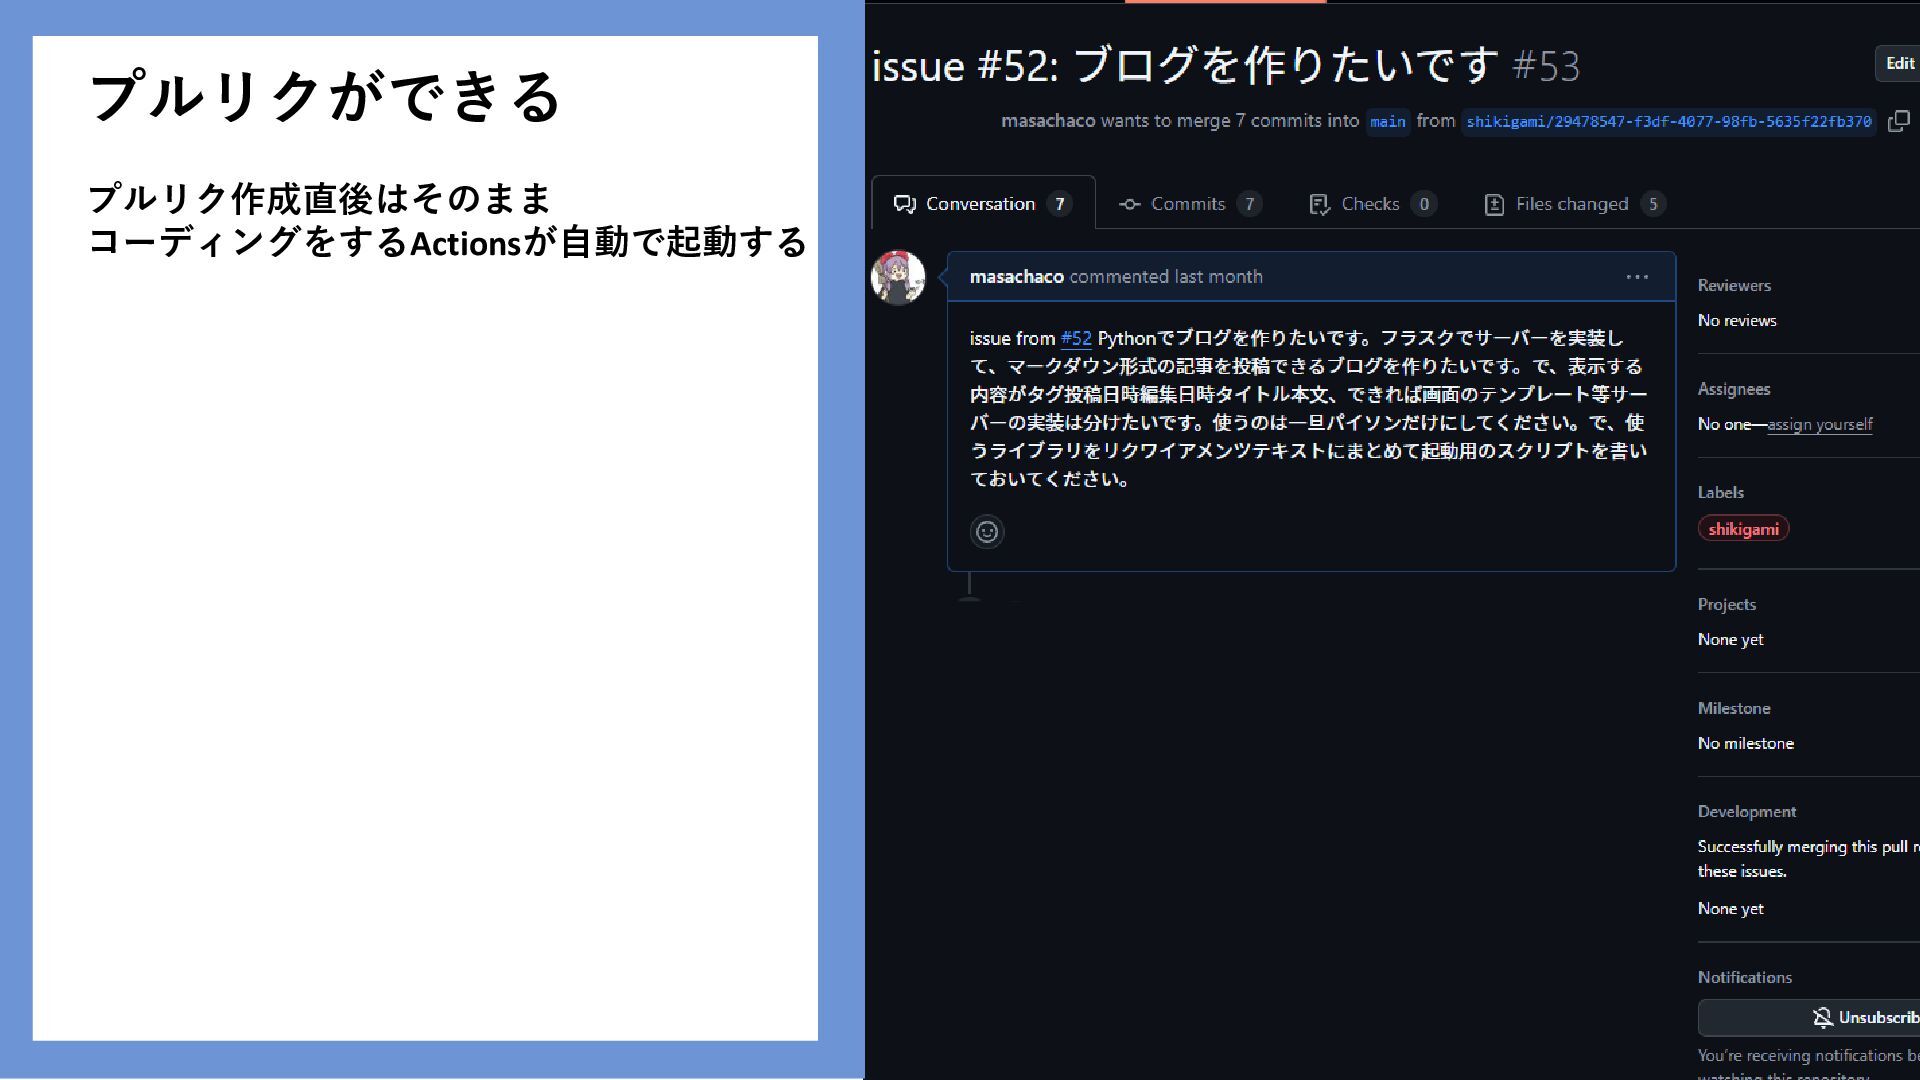The height and width of the screenshot is (1080, 1920).
Task: Click the pull request title text
Action: point(1186,65)
